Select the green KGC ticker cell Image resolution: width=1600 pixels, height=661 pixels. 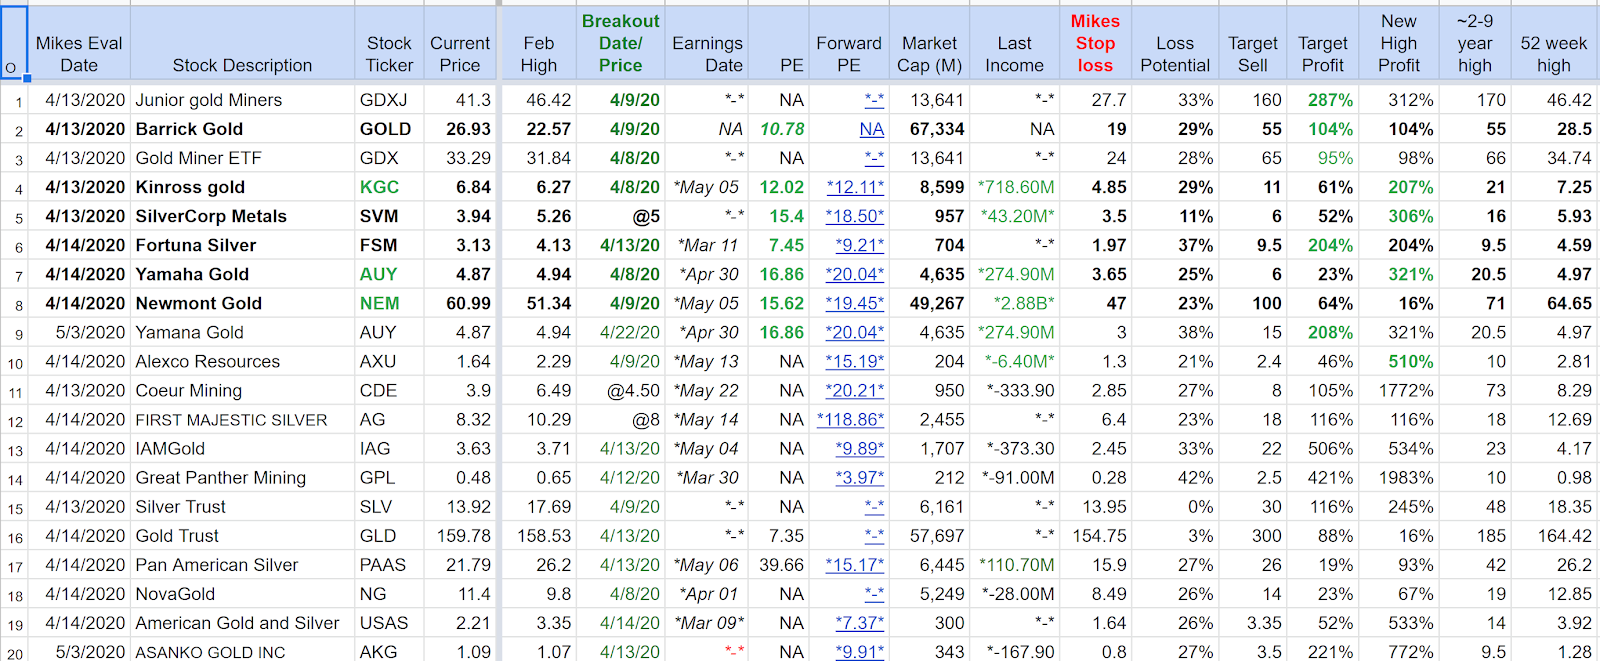389,187
